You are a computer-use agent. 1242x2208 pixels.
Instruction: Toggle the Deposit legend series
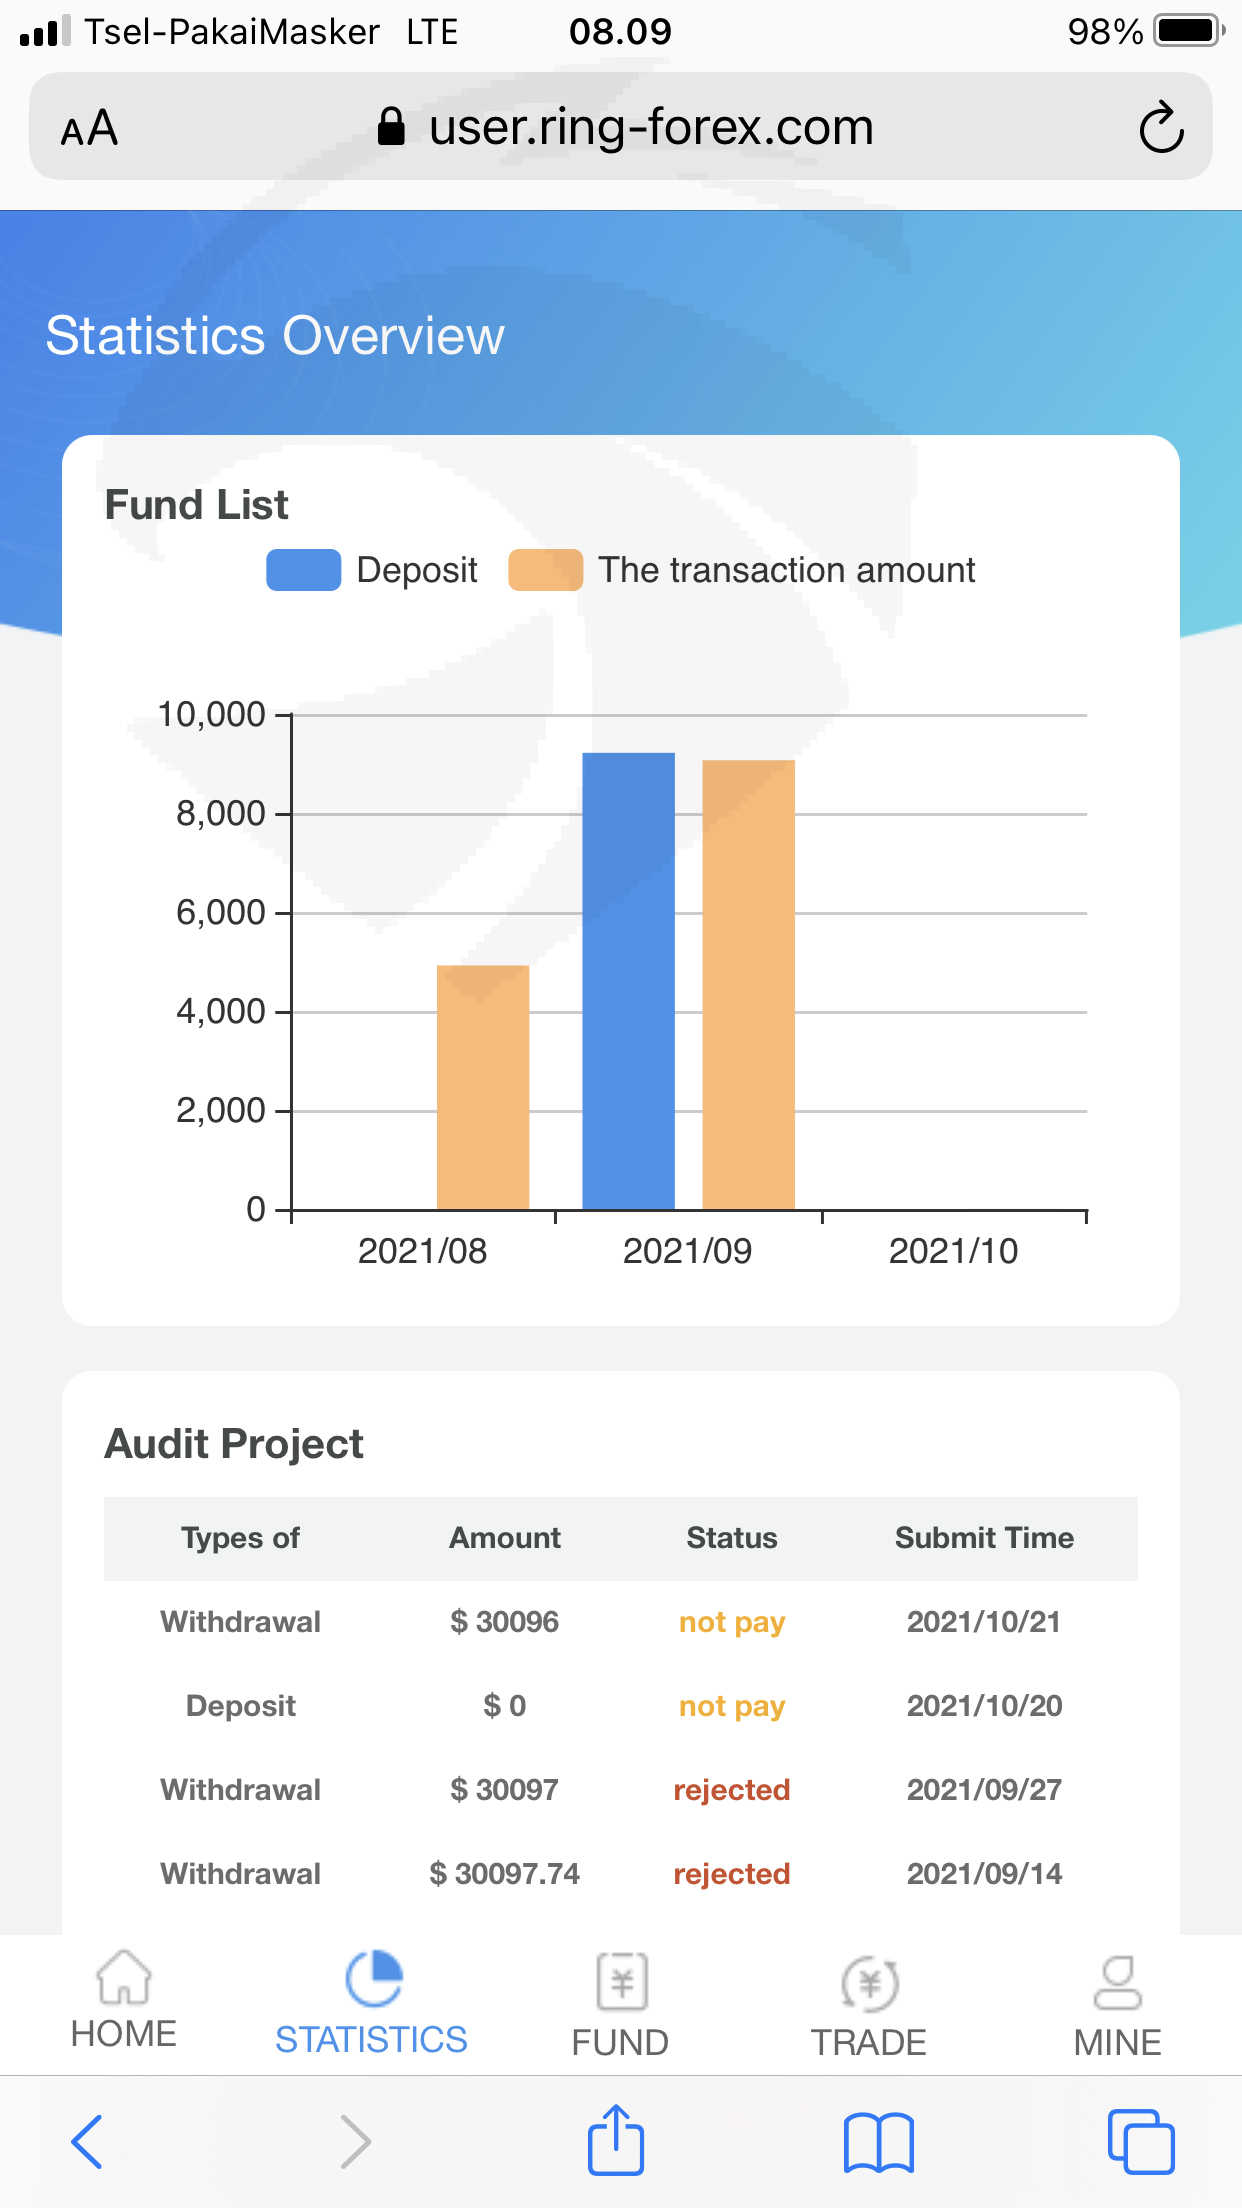(416, 570)
